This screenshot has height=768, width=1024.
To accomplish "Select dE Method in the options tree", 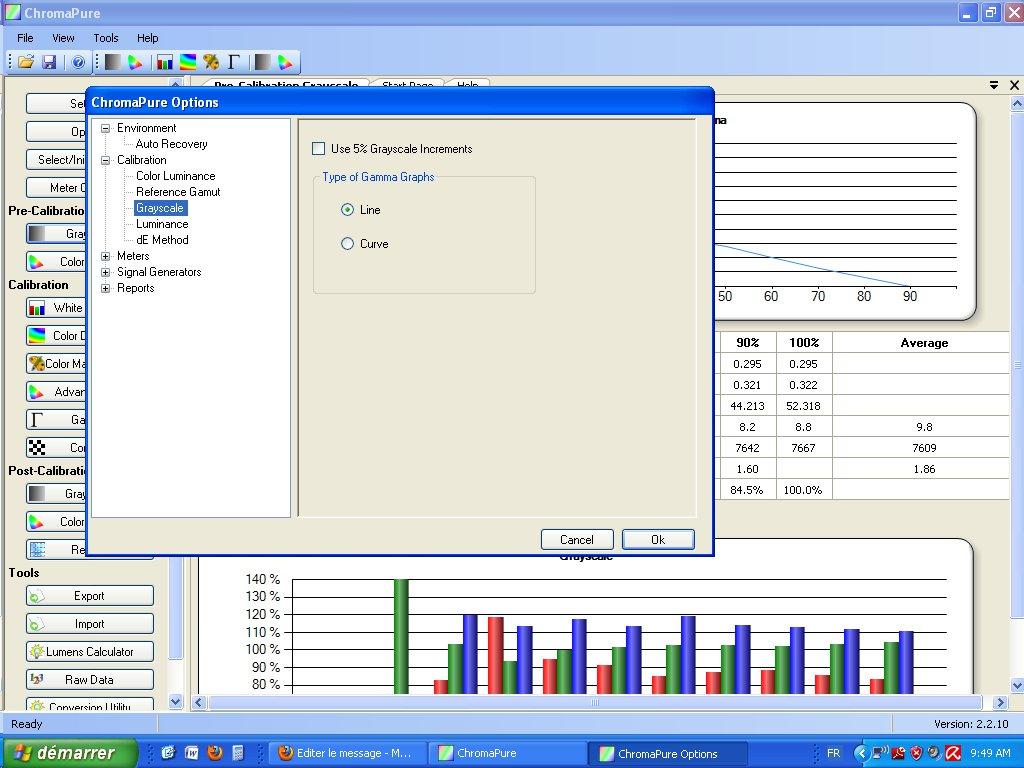I will (162, 240).
